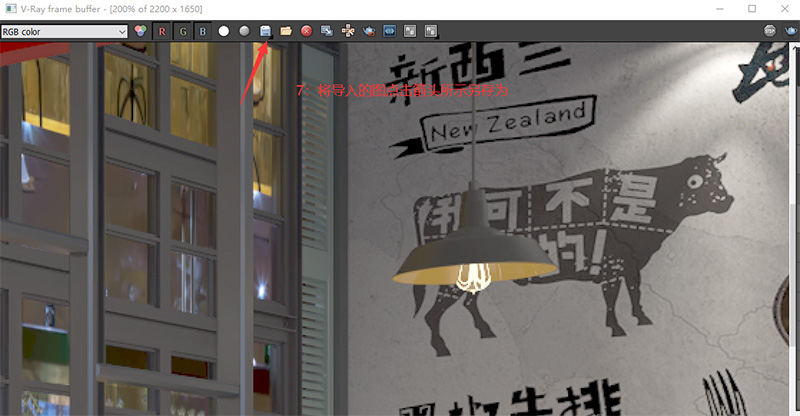Click the duplicate frame buffer icon
The height and width of the screenshot is (416, 800).
[327, 31]
